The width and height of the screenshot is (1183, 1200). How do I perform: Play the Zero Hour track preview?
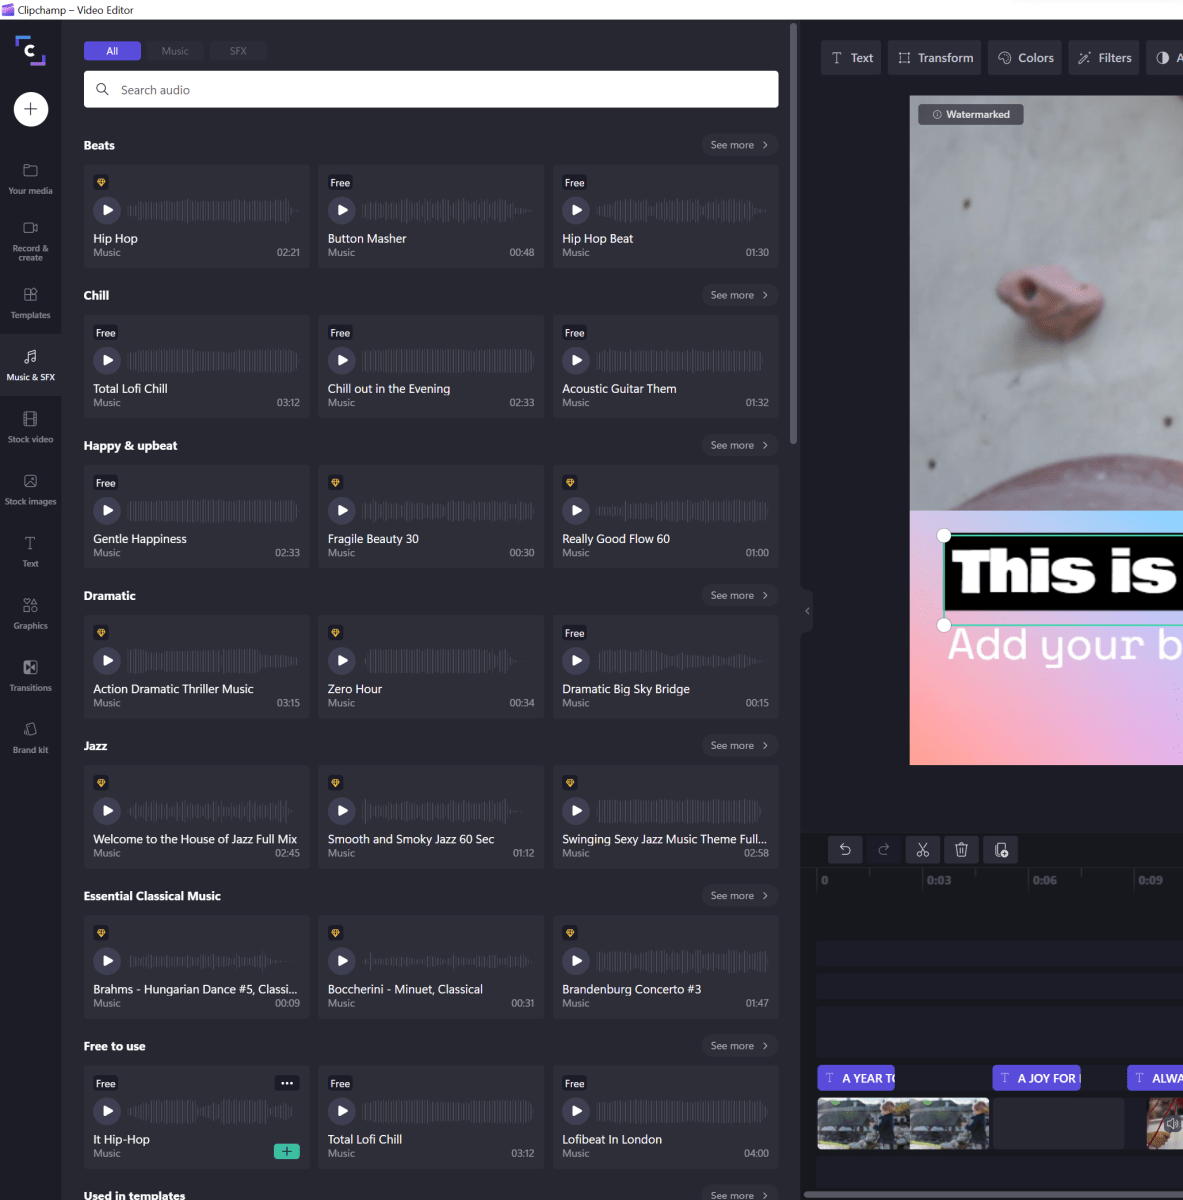(x=342, y=661)
